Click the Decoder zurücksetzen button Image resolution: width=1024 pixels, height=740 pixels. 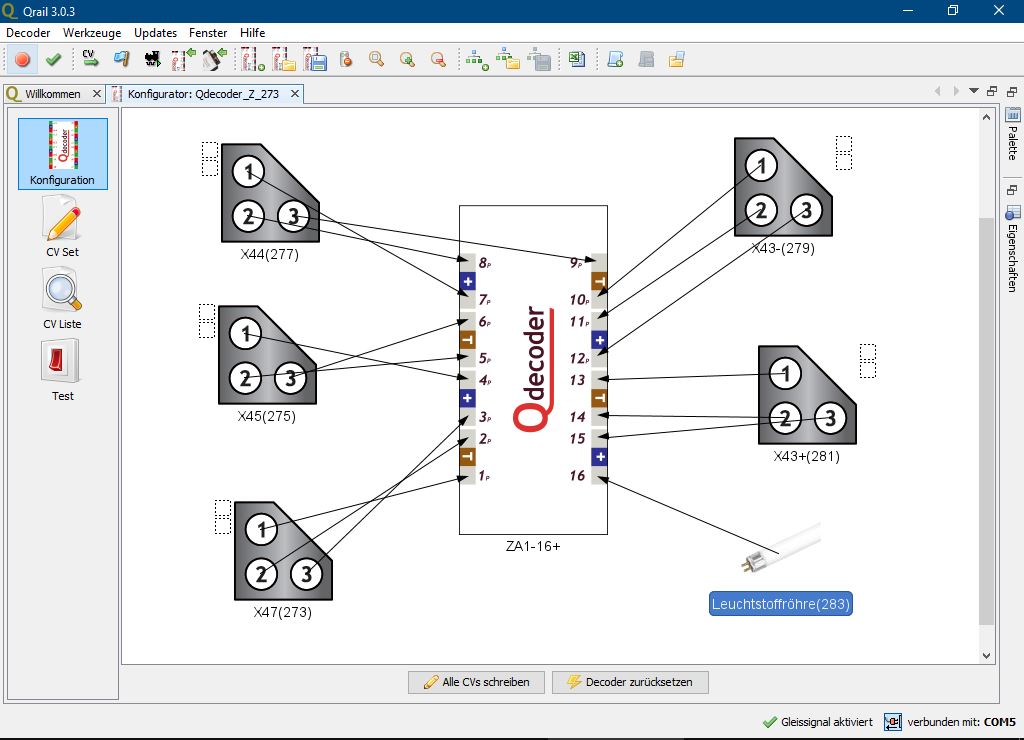click(630, 682)
